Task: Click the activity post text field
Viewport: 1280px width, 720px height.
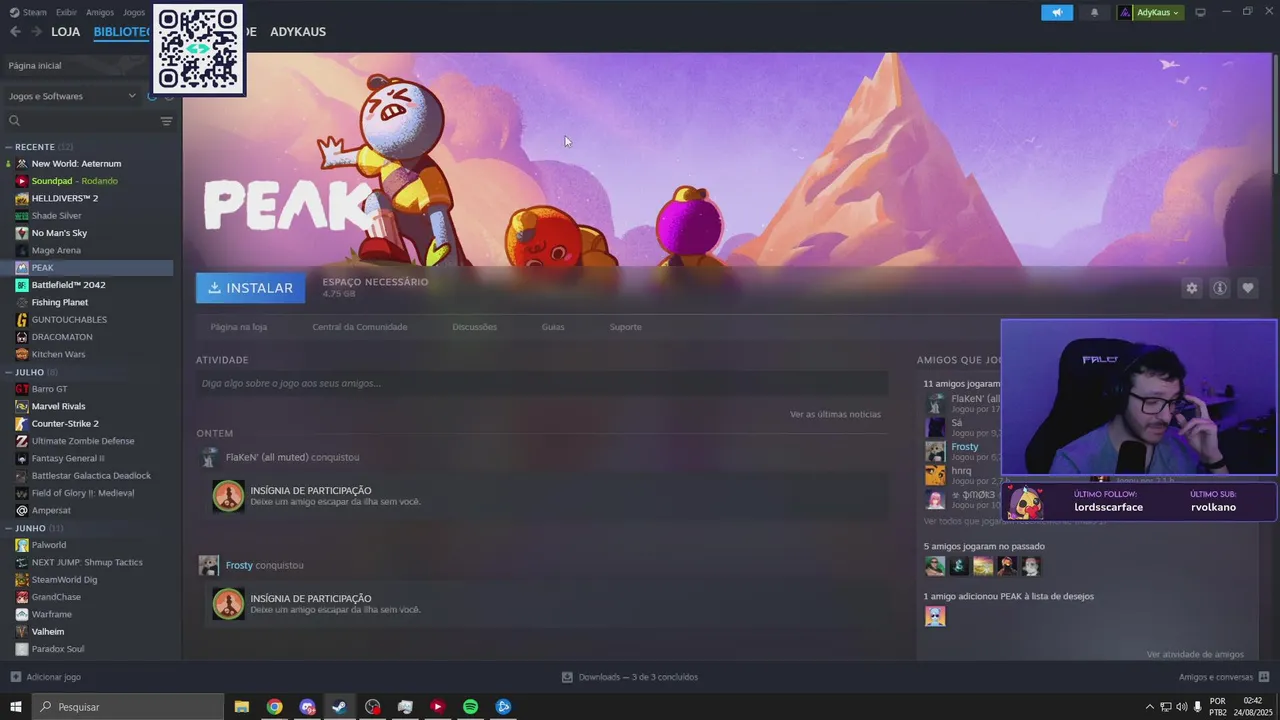Action: pyautogui.click(x=542, y=383)
